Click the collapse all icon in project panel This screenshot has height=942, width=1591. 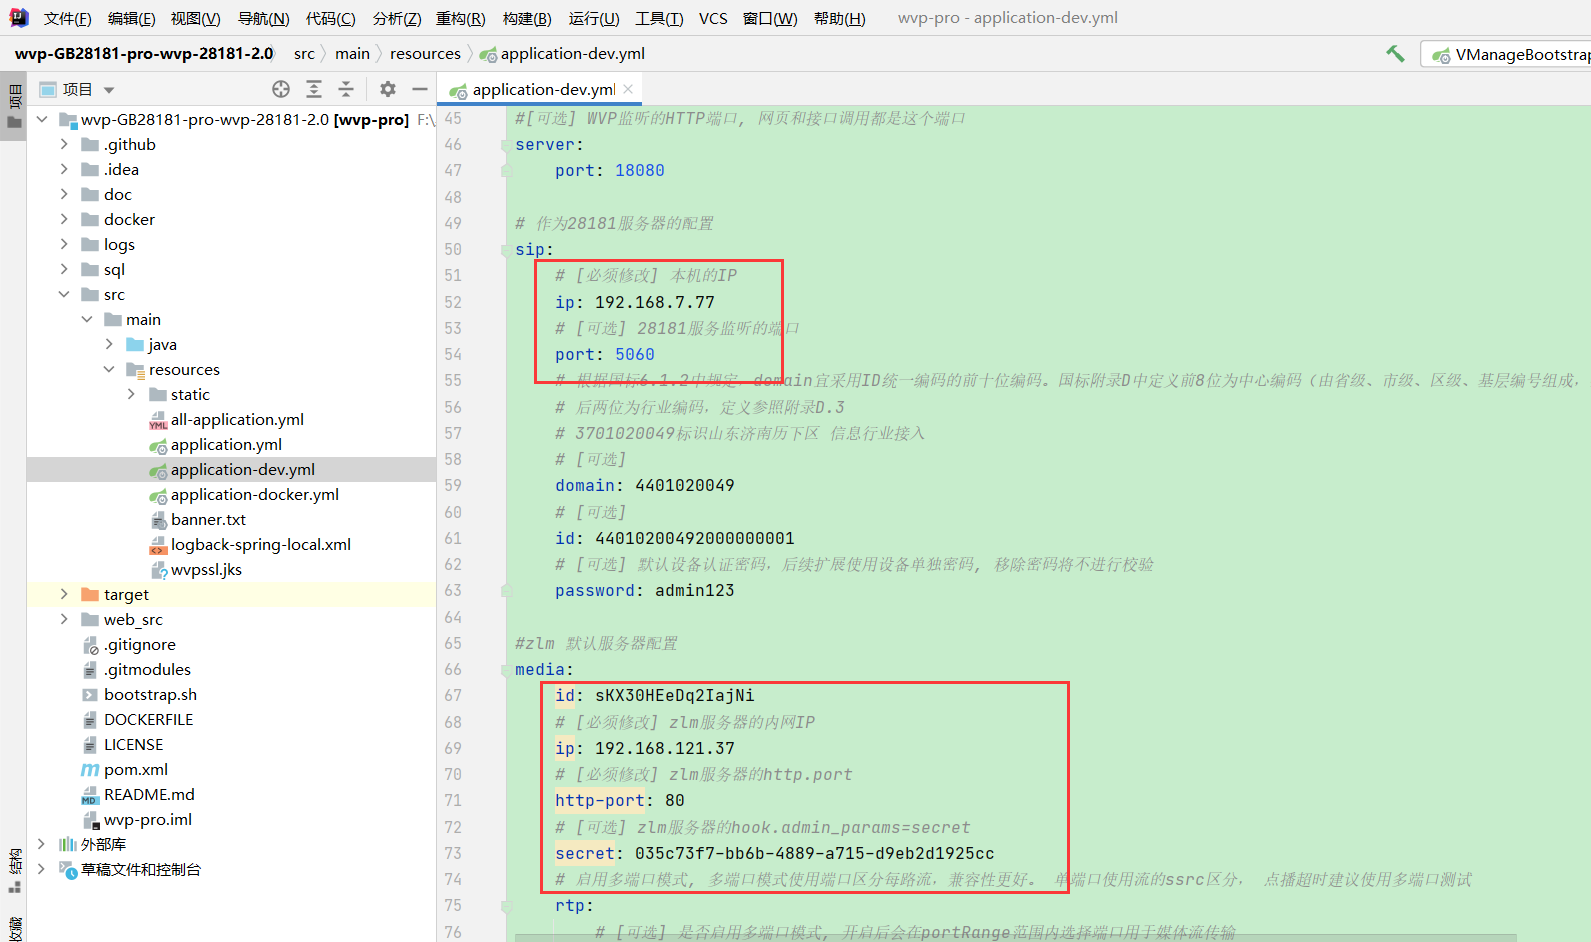(346, 89)
